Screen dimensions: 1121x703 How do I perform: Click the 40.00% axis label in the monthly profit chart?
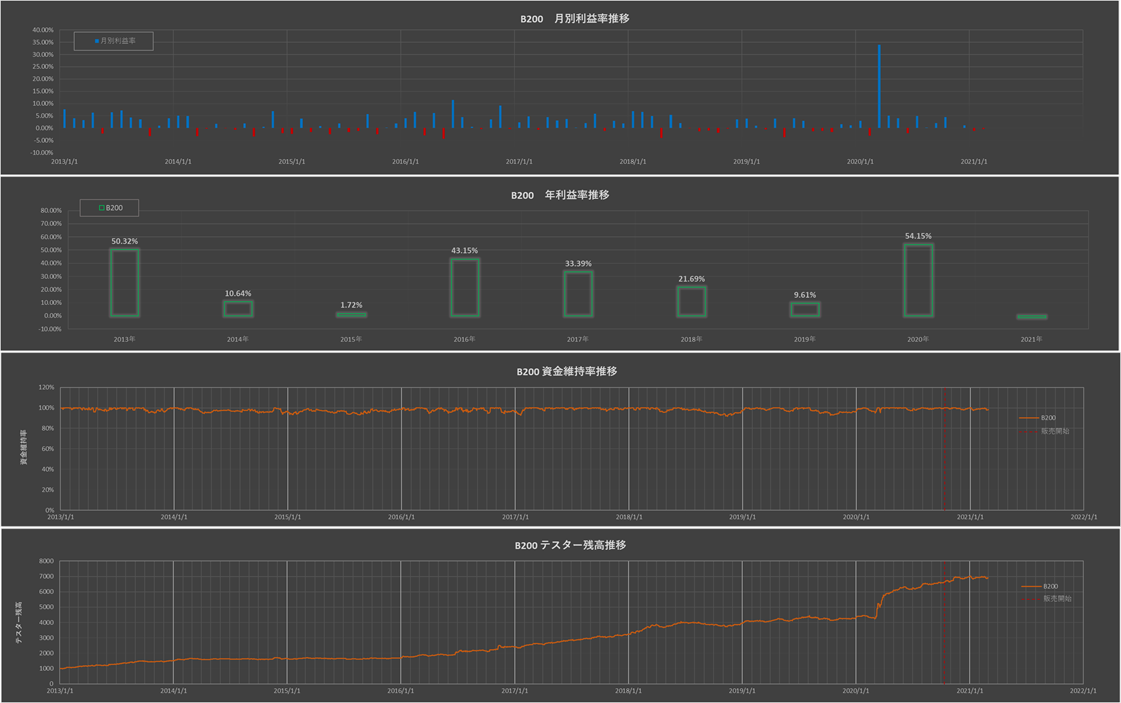(x=42, y=30)
